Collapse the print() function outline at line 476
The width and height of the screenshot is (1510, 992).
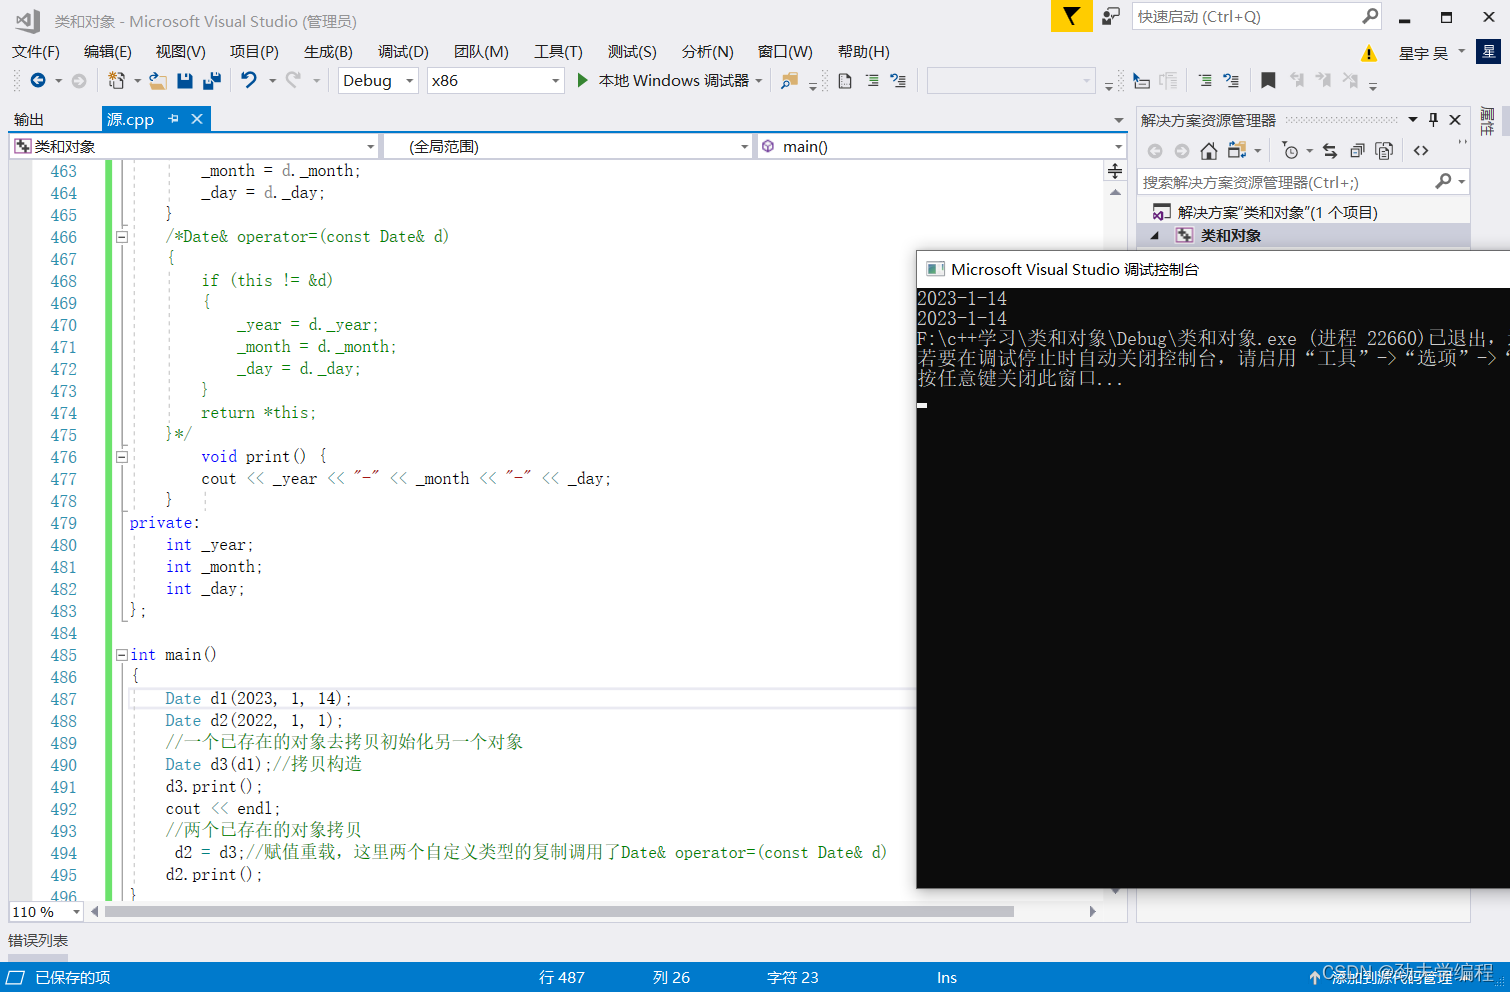(x=121, y=457)
